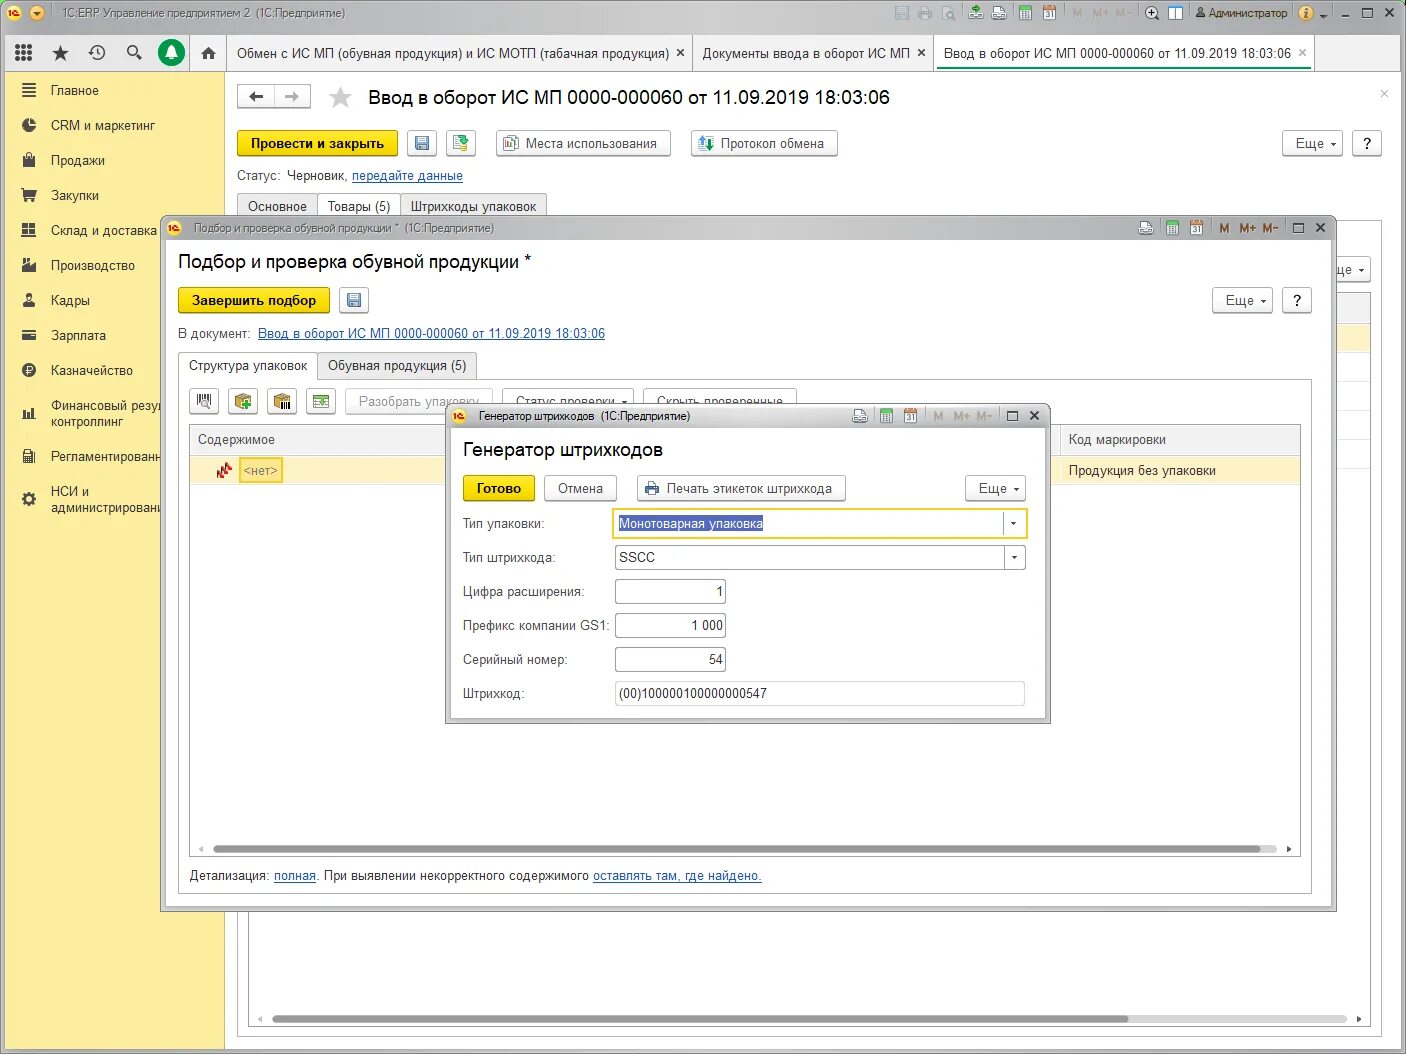Open the info icon in title bar
This screenshot has height=1054, width=1406.
1306,13
